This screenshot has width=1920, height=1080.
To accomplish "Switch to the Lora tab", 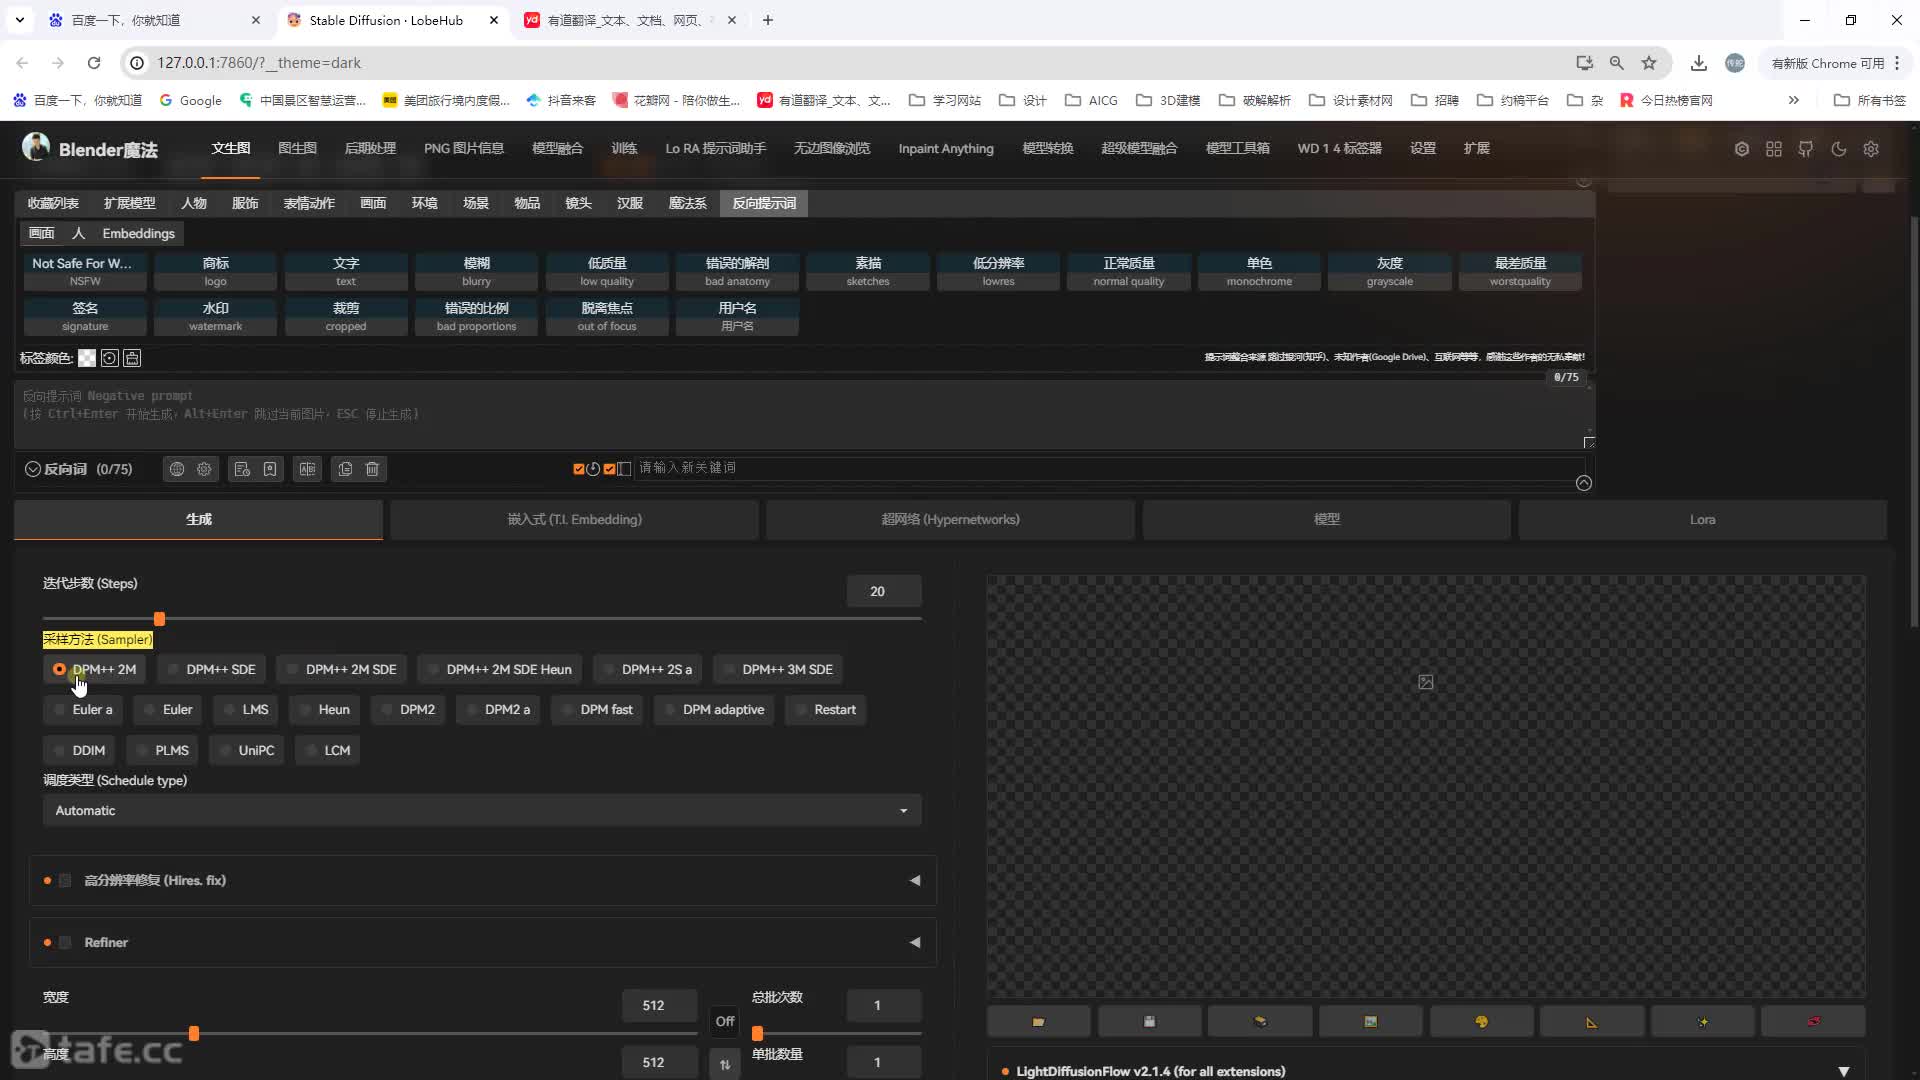I will (x=1702, y=520).
